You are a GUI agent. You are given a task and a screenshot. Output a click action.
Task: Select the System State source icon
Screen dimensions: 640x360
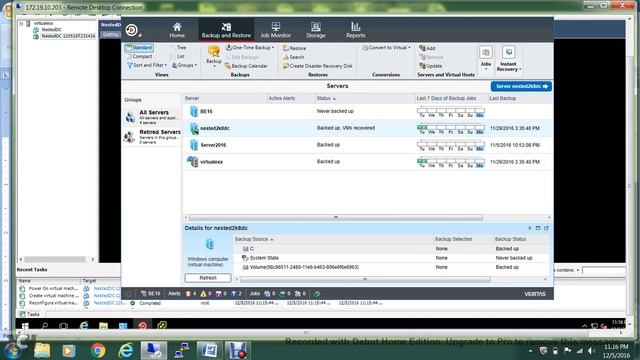(245, 258)
